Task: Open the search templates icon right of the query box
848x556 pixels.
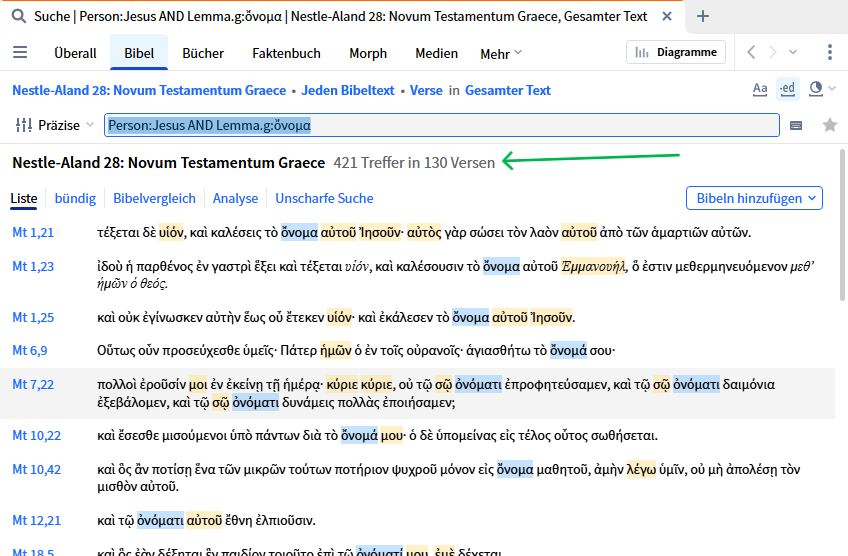Action: 796,125
